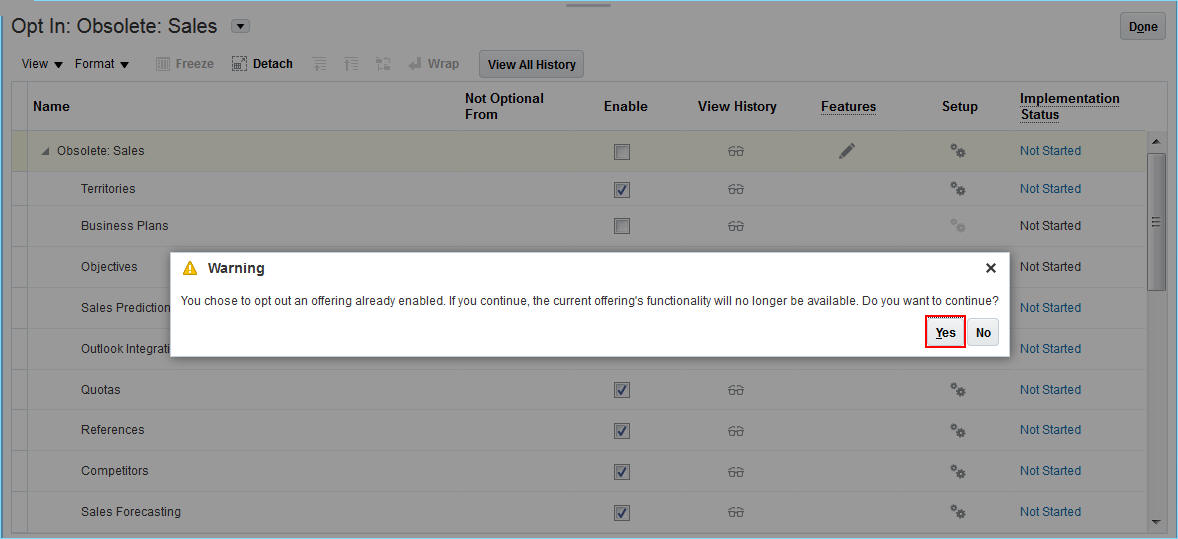Screen dimensions: 1178x539
Task: Click the view history glasses icon for Territories
Action: click(736, 189)
